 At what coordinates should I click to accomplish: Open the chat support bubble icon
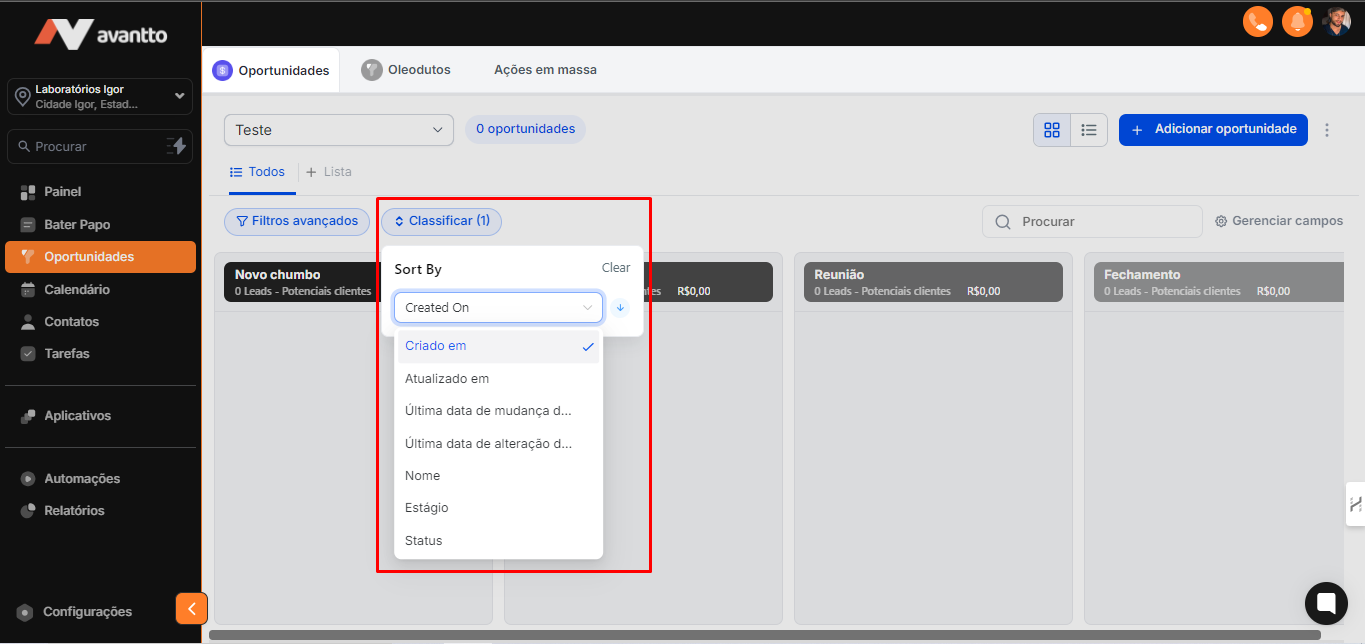[x=1326, y=603]
